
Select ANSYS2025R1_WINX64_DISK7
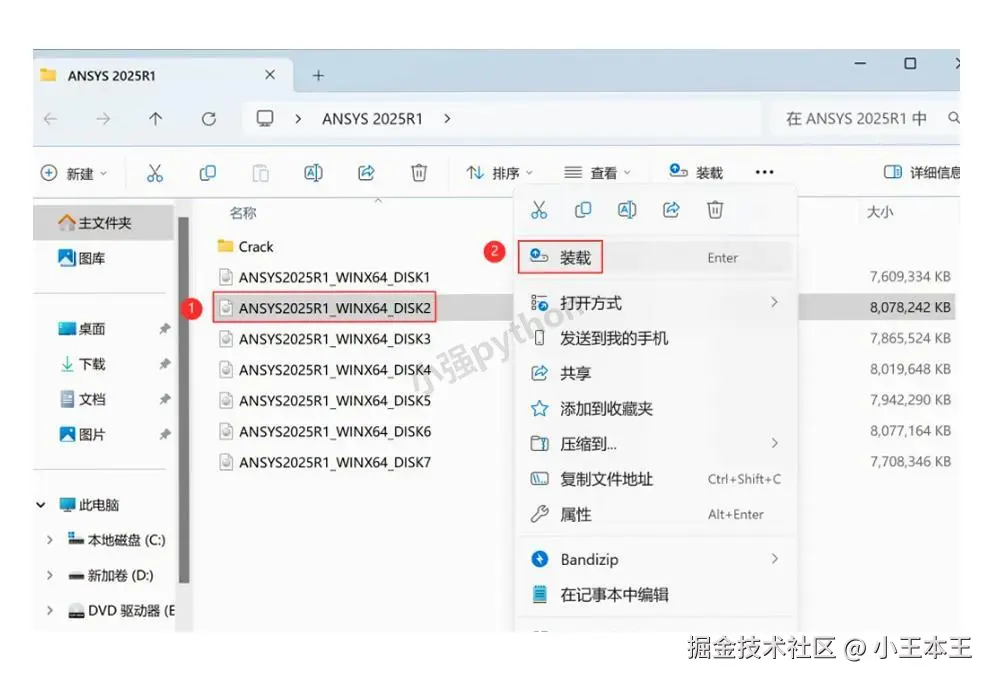coord(325,463)
